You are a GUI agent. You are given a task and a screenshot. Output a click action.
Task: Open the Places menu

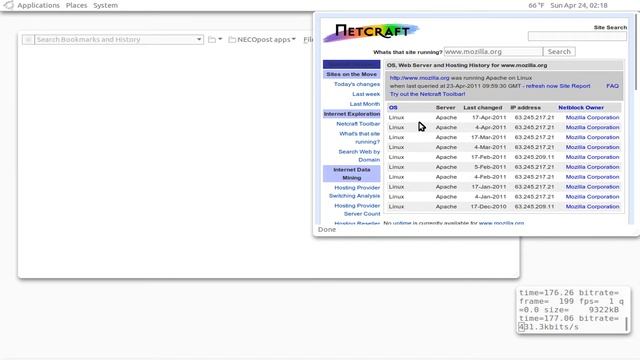[76, 5]
